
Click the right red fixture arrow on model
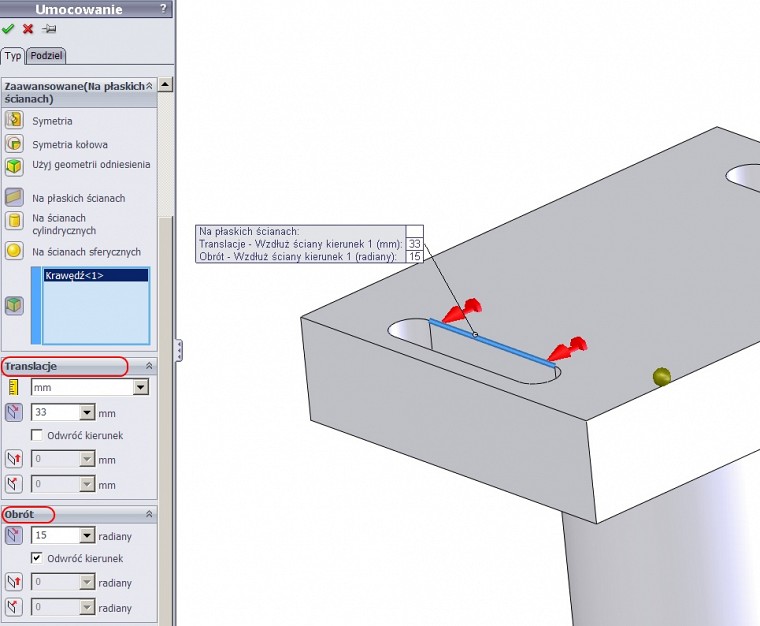tap(568, 350)
